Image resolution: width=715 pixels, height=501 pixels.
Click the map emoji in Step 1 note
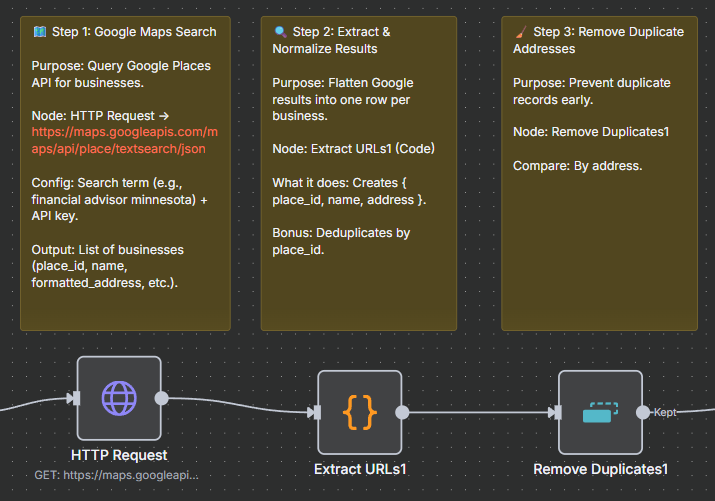(x=40, y=31)
